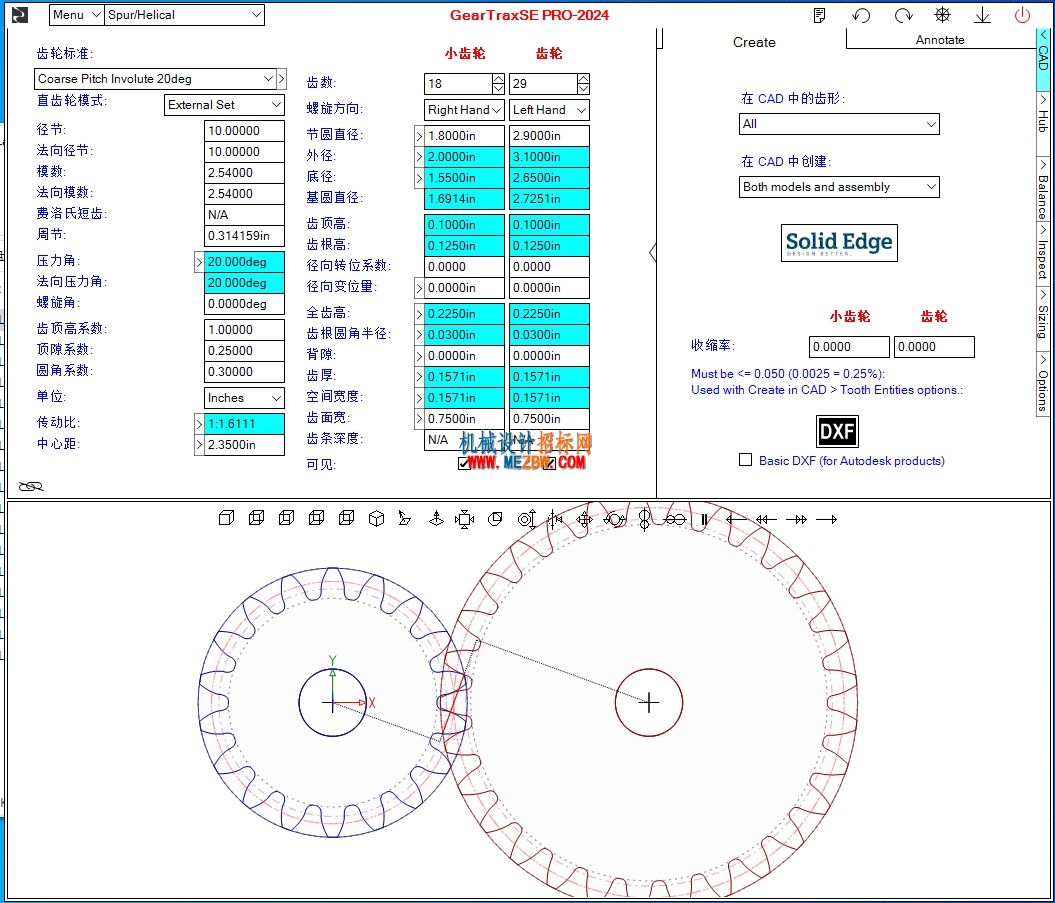Image resolution: width=1055 pixels, height=903 pixels.
Task: Click the DXF export button
Action: tap(837, 431)
